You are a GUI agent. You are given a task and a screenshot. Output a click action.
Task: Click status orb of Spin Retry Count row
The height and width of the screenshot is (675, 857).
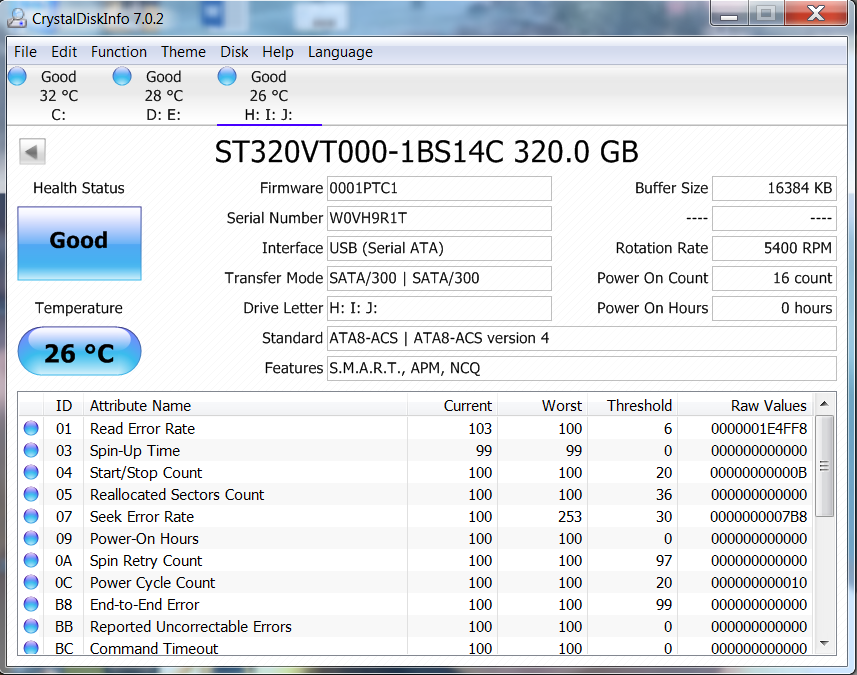point(31,560)
